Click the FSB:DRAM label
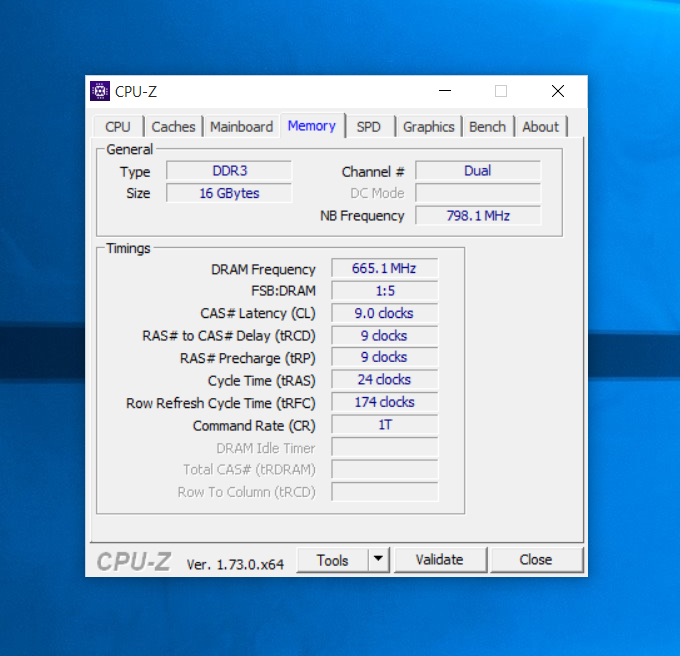This screenshot has width=680, height=656. [284, 291]
